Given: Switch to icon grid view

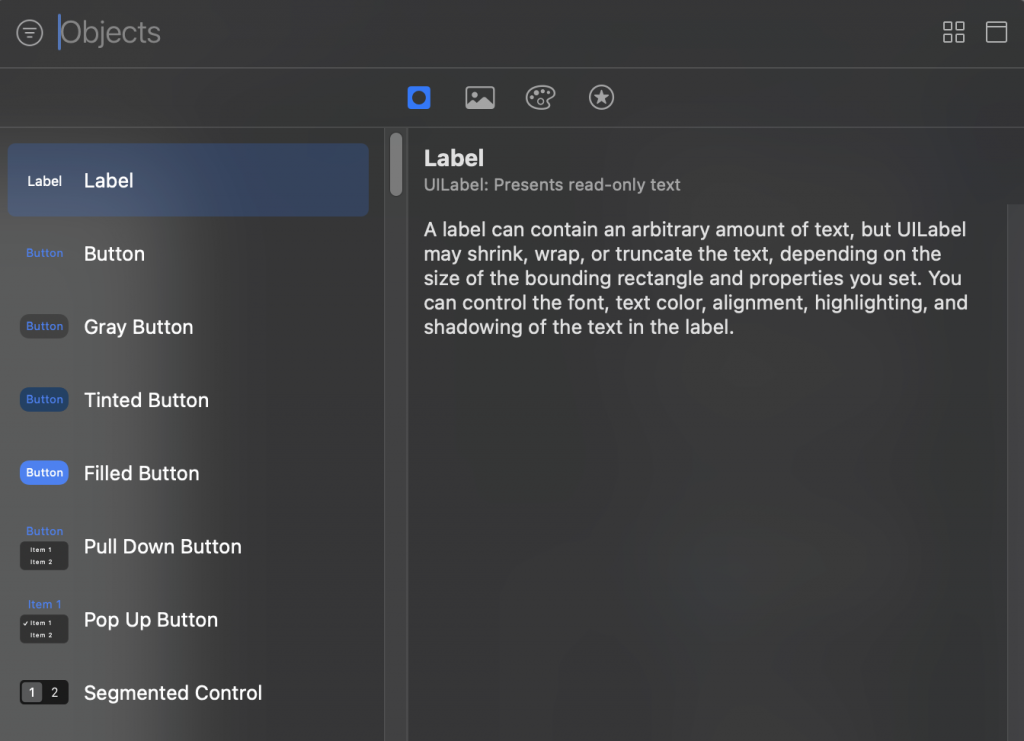Looking at the screenshot, I should [x=954, y=32].
